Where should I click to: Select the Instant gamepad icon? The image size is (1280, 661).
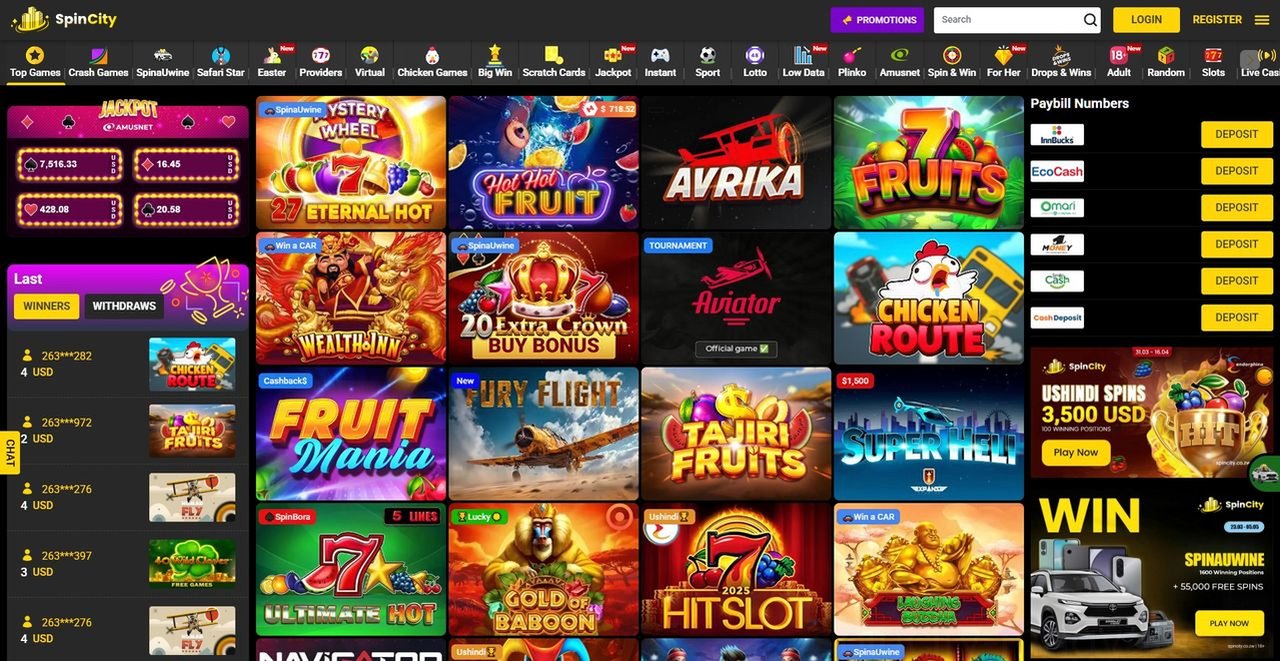(x=660, y=55)
